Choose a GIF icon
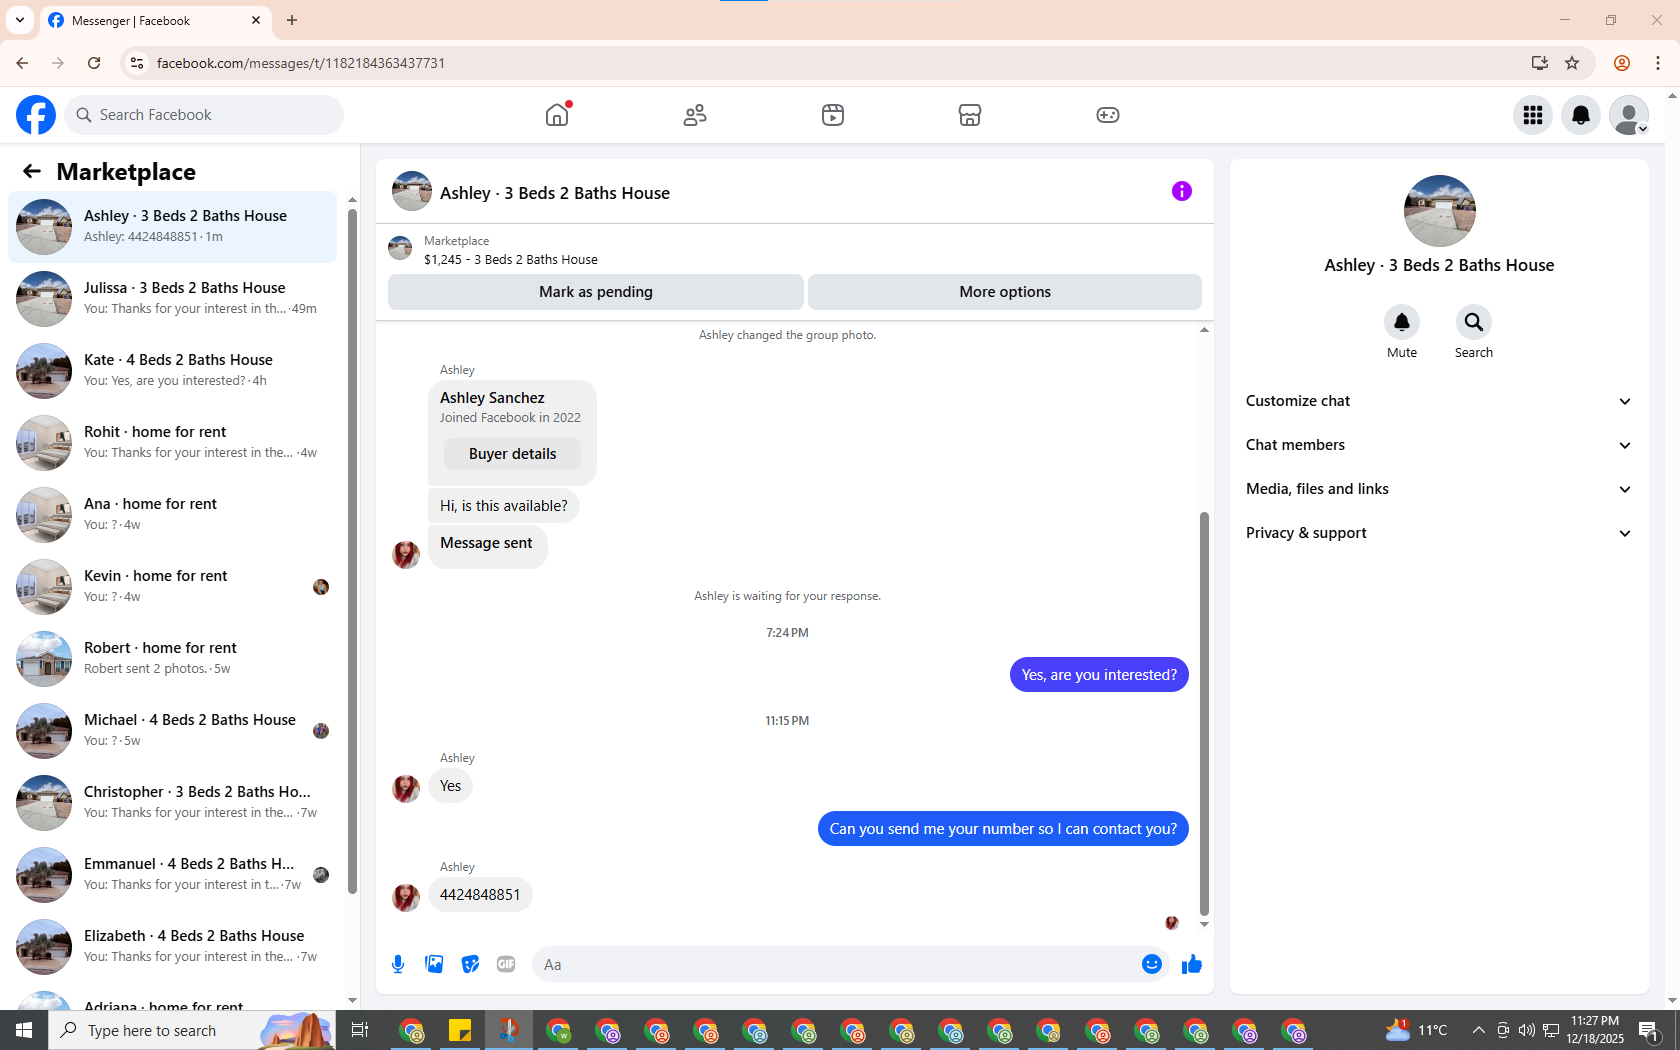This screenshot has width=1680, height=1050. pos(506,964)
